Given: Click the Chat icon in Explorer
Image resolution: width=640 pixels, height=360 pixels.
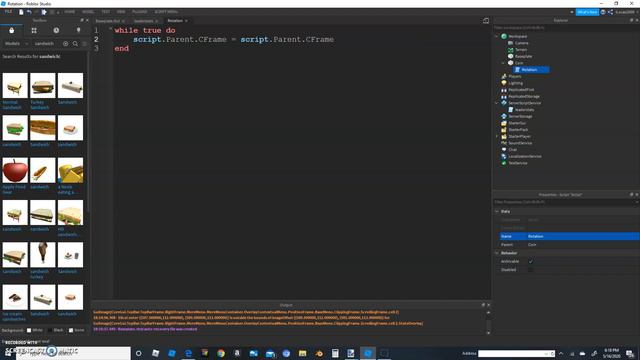Looking at the screenshot, I should coord(504,149).
